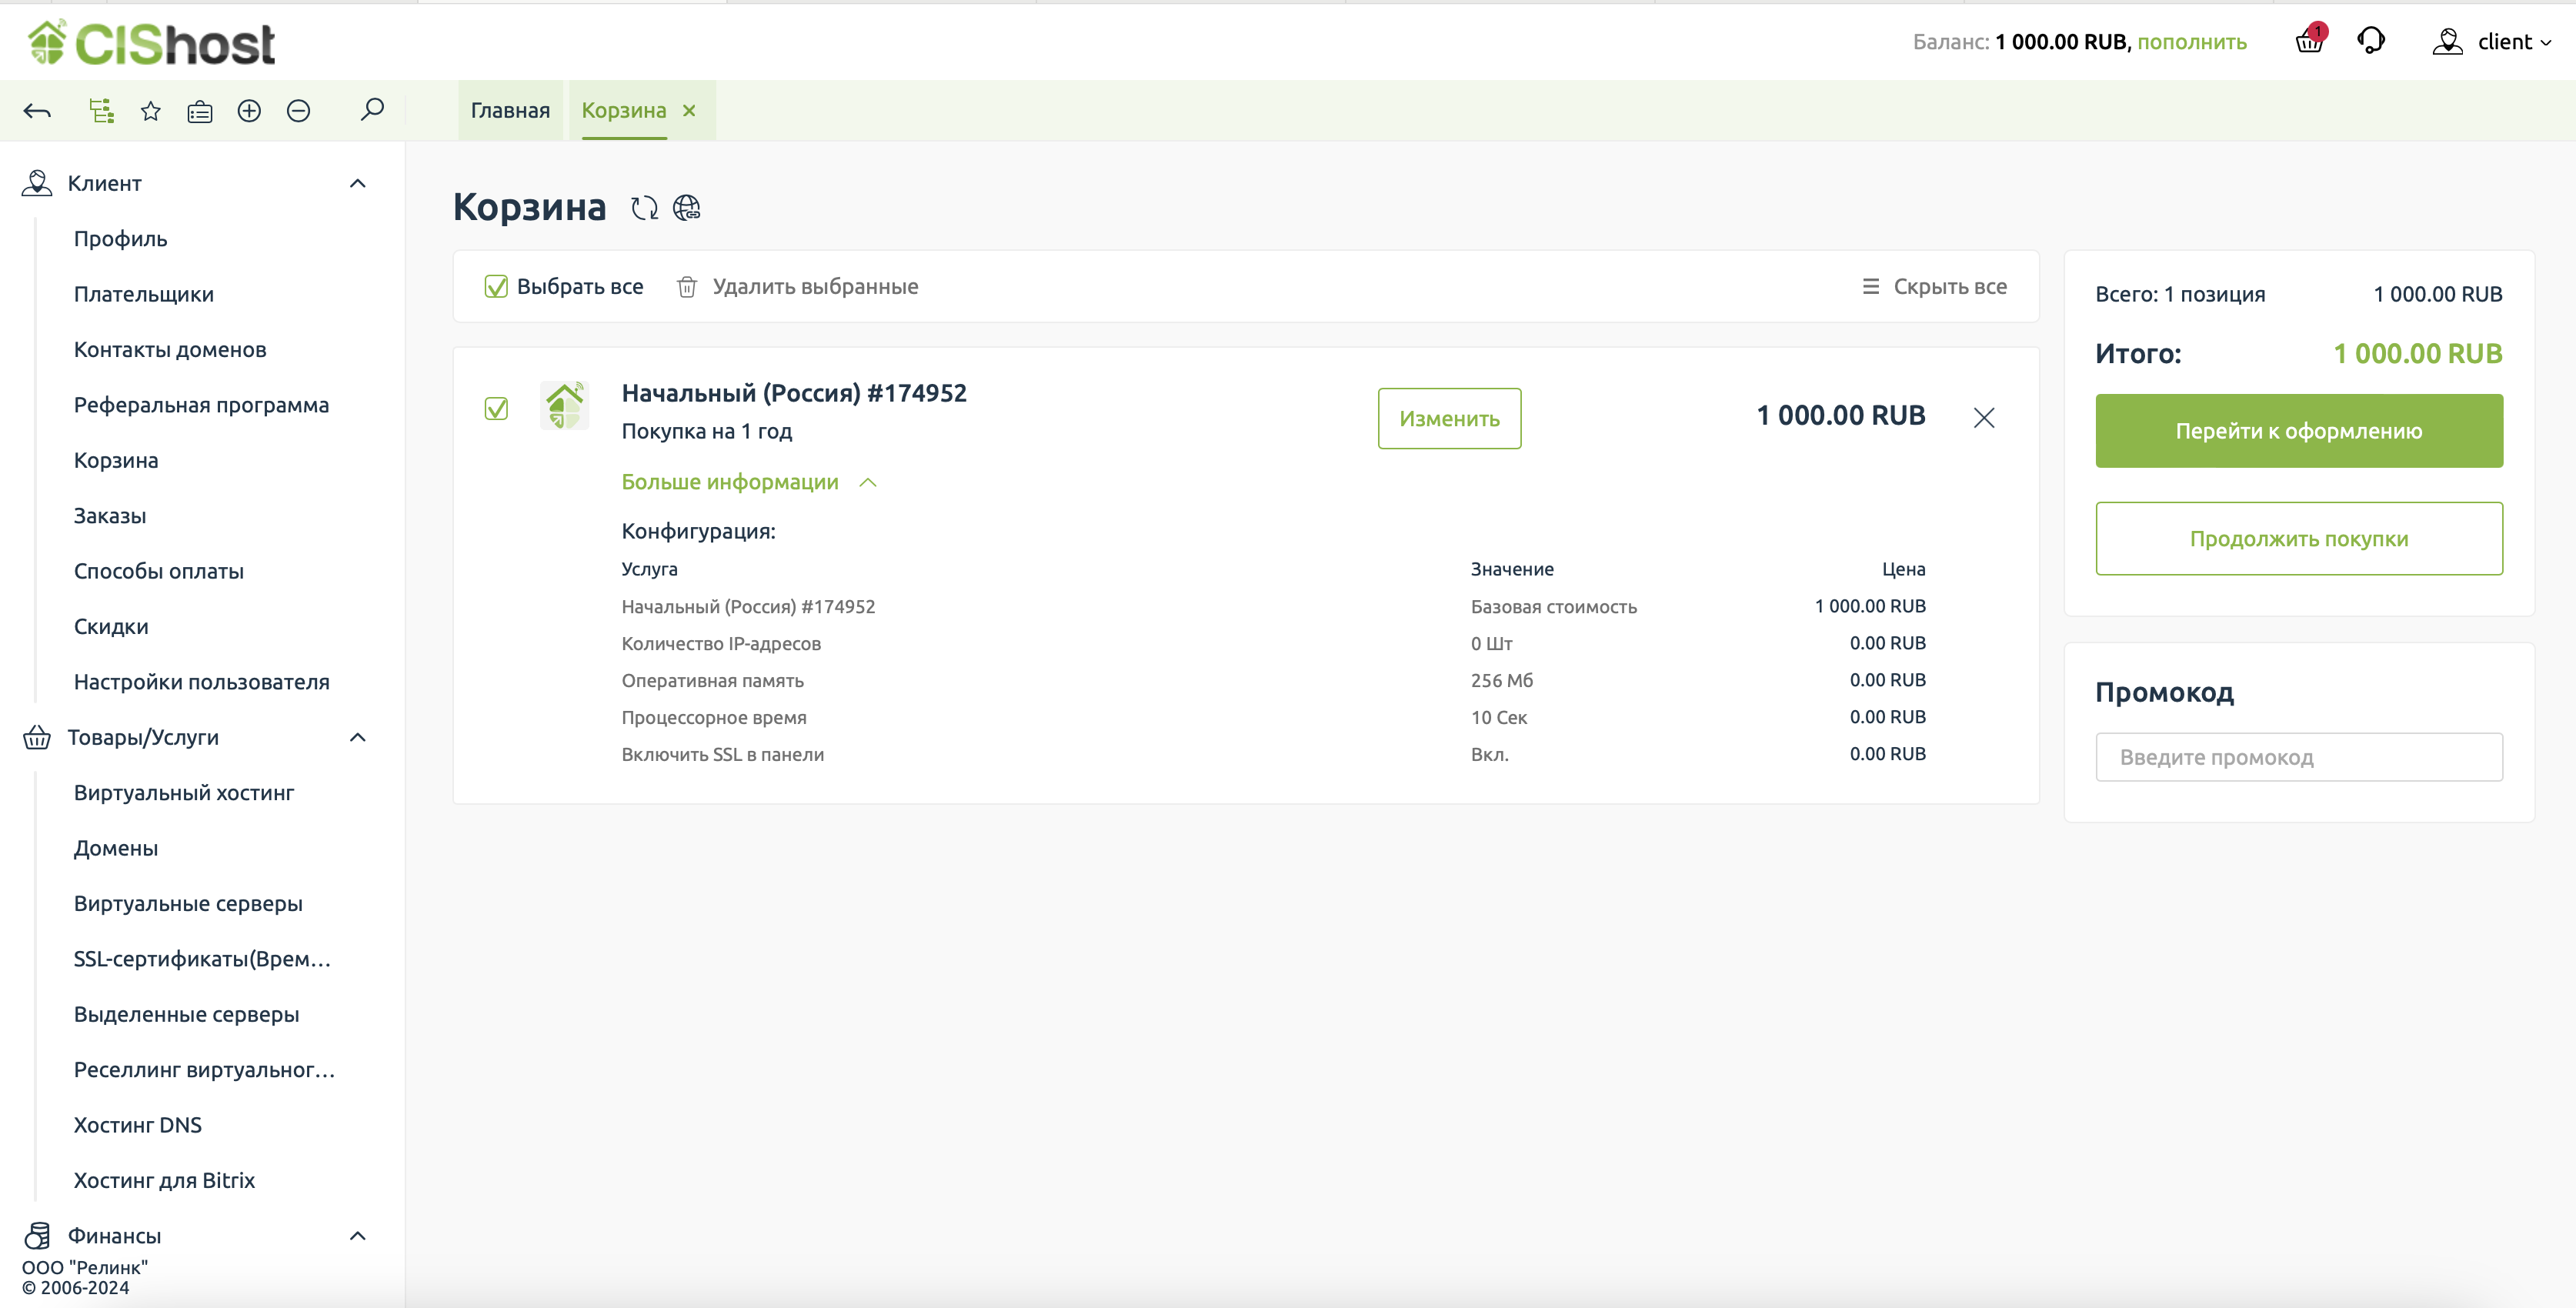Screen dimensions: 2576x1308
Task: Switch to the Главная tab
Action: [x=510, y=110]
